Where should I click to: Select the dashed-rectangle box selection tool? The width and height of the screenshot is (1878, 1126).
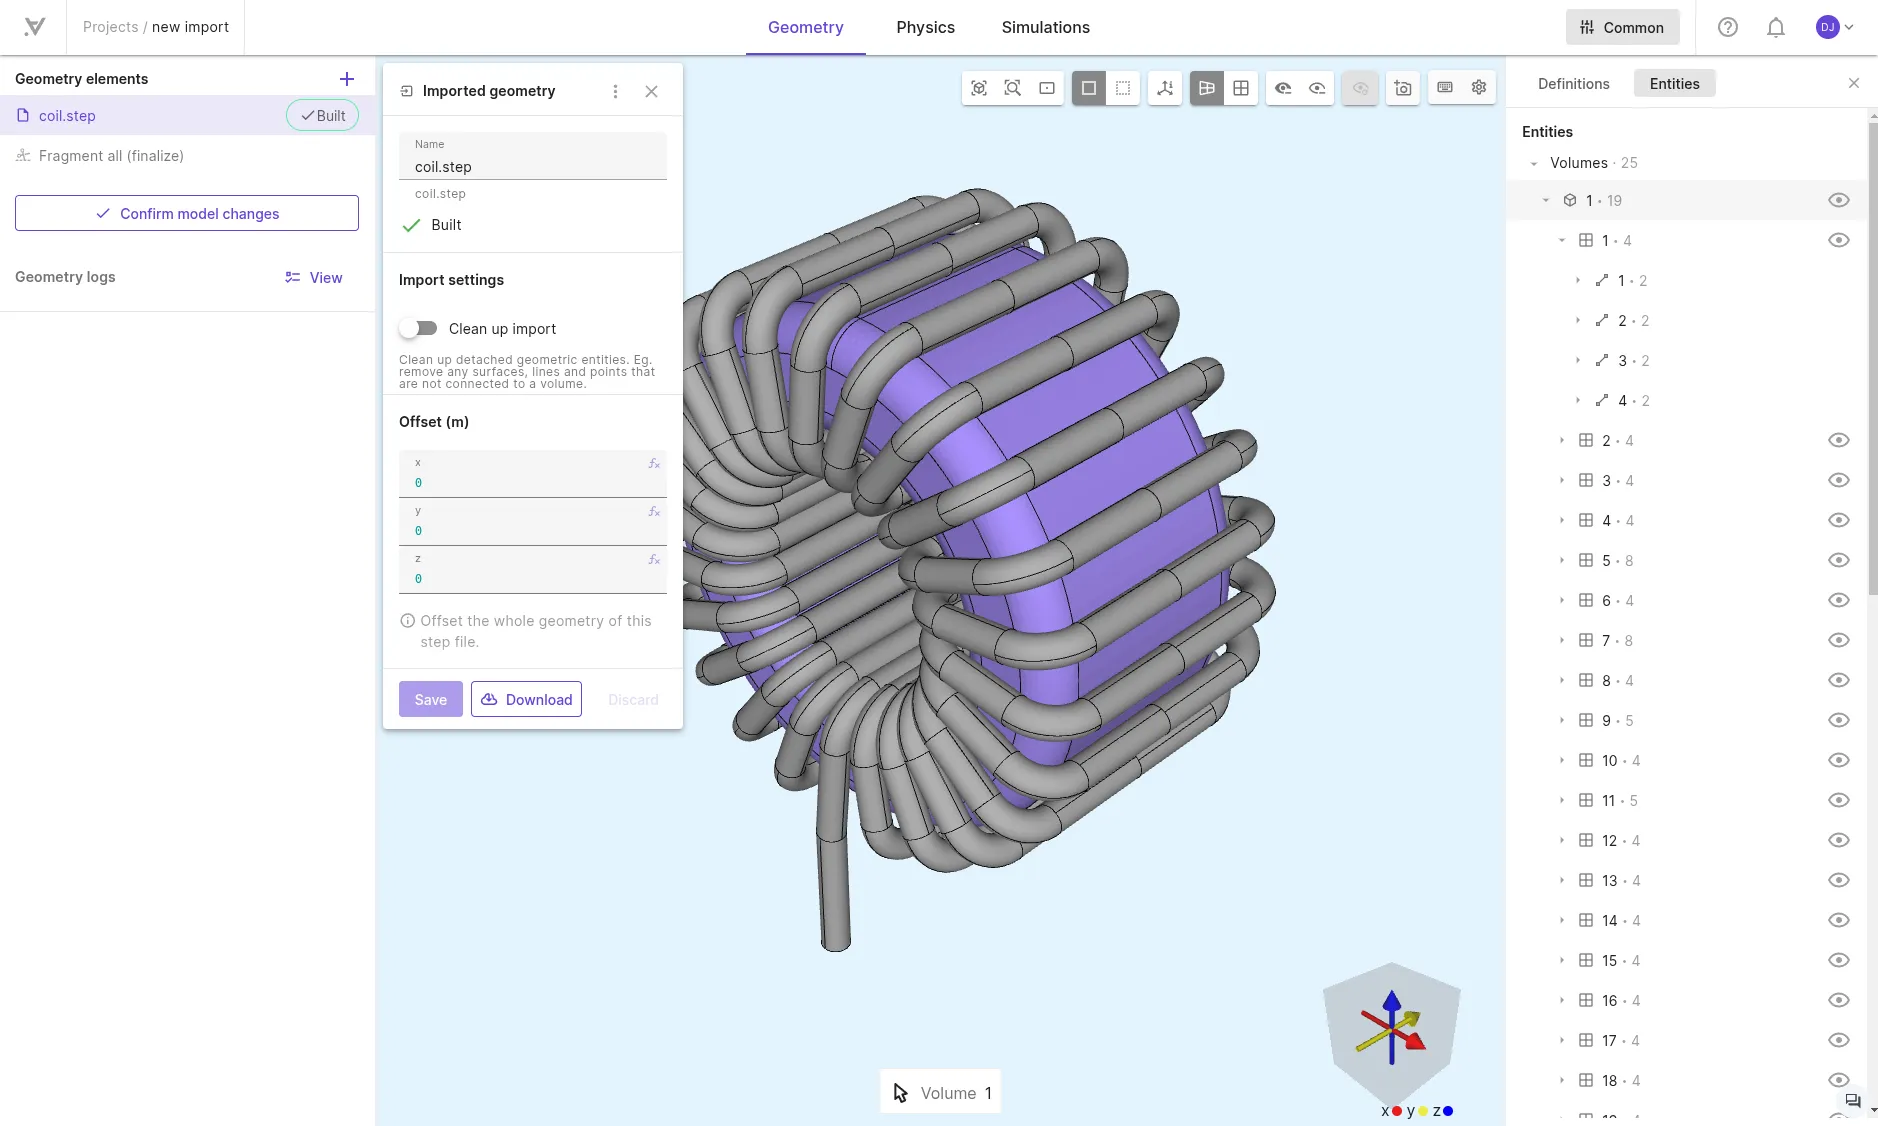click(x=1123, y=88)
